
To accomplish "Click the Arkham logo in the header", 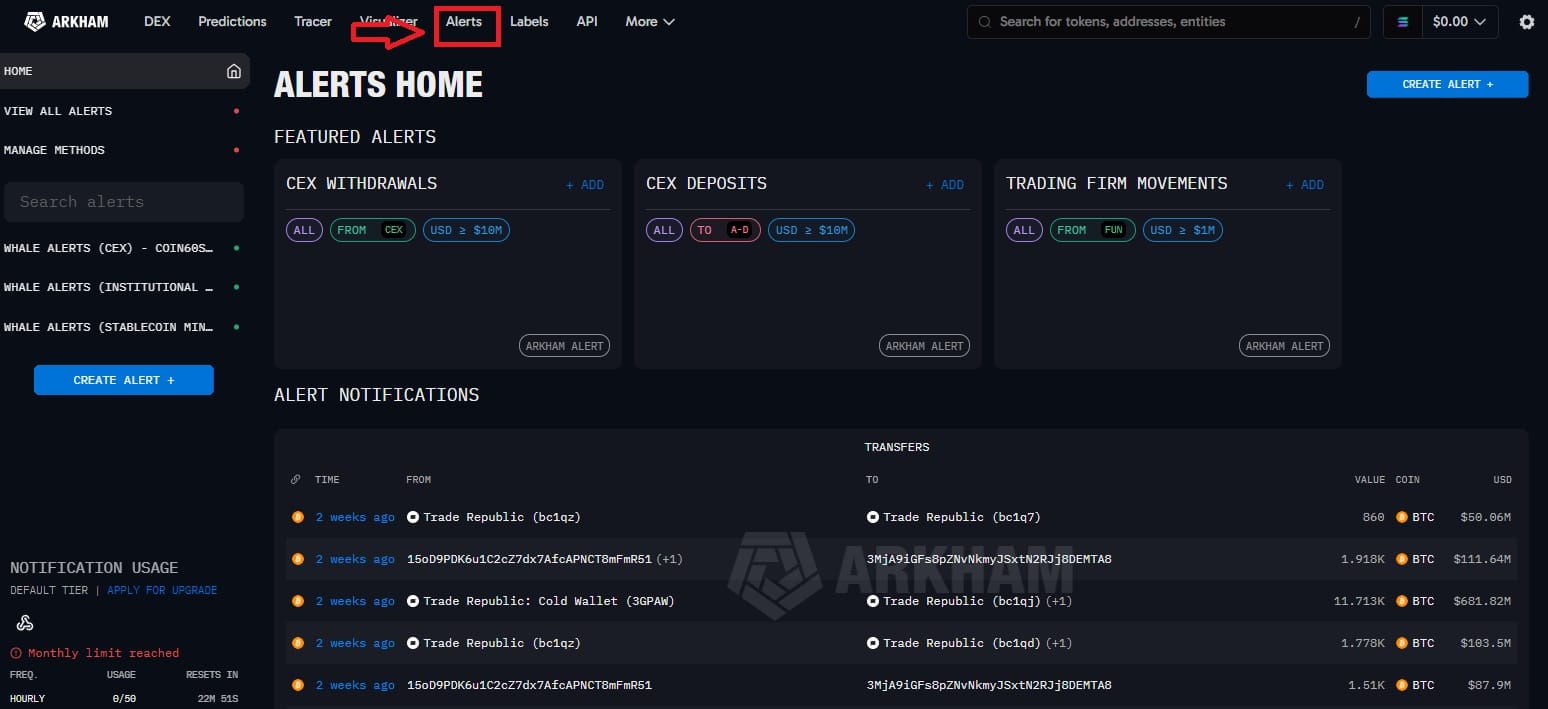I will click(x=66, y=21).
